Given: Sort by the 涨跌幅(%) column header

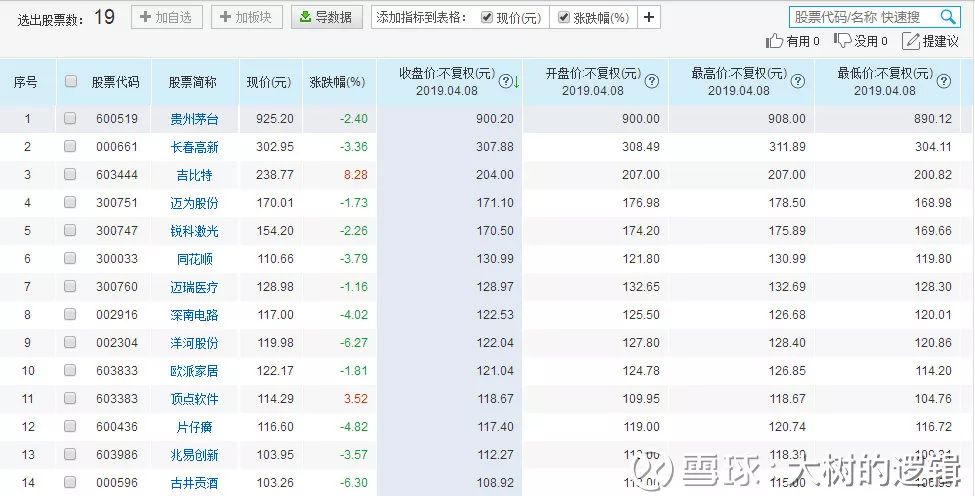Looking at the screenshot, I should pyautogui.click(x=338, y=81).
